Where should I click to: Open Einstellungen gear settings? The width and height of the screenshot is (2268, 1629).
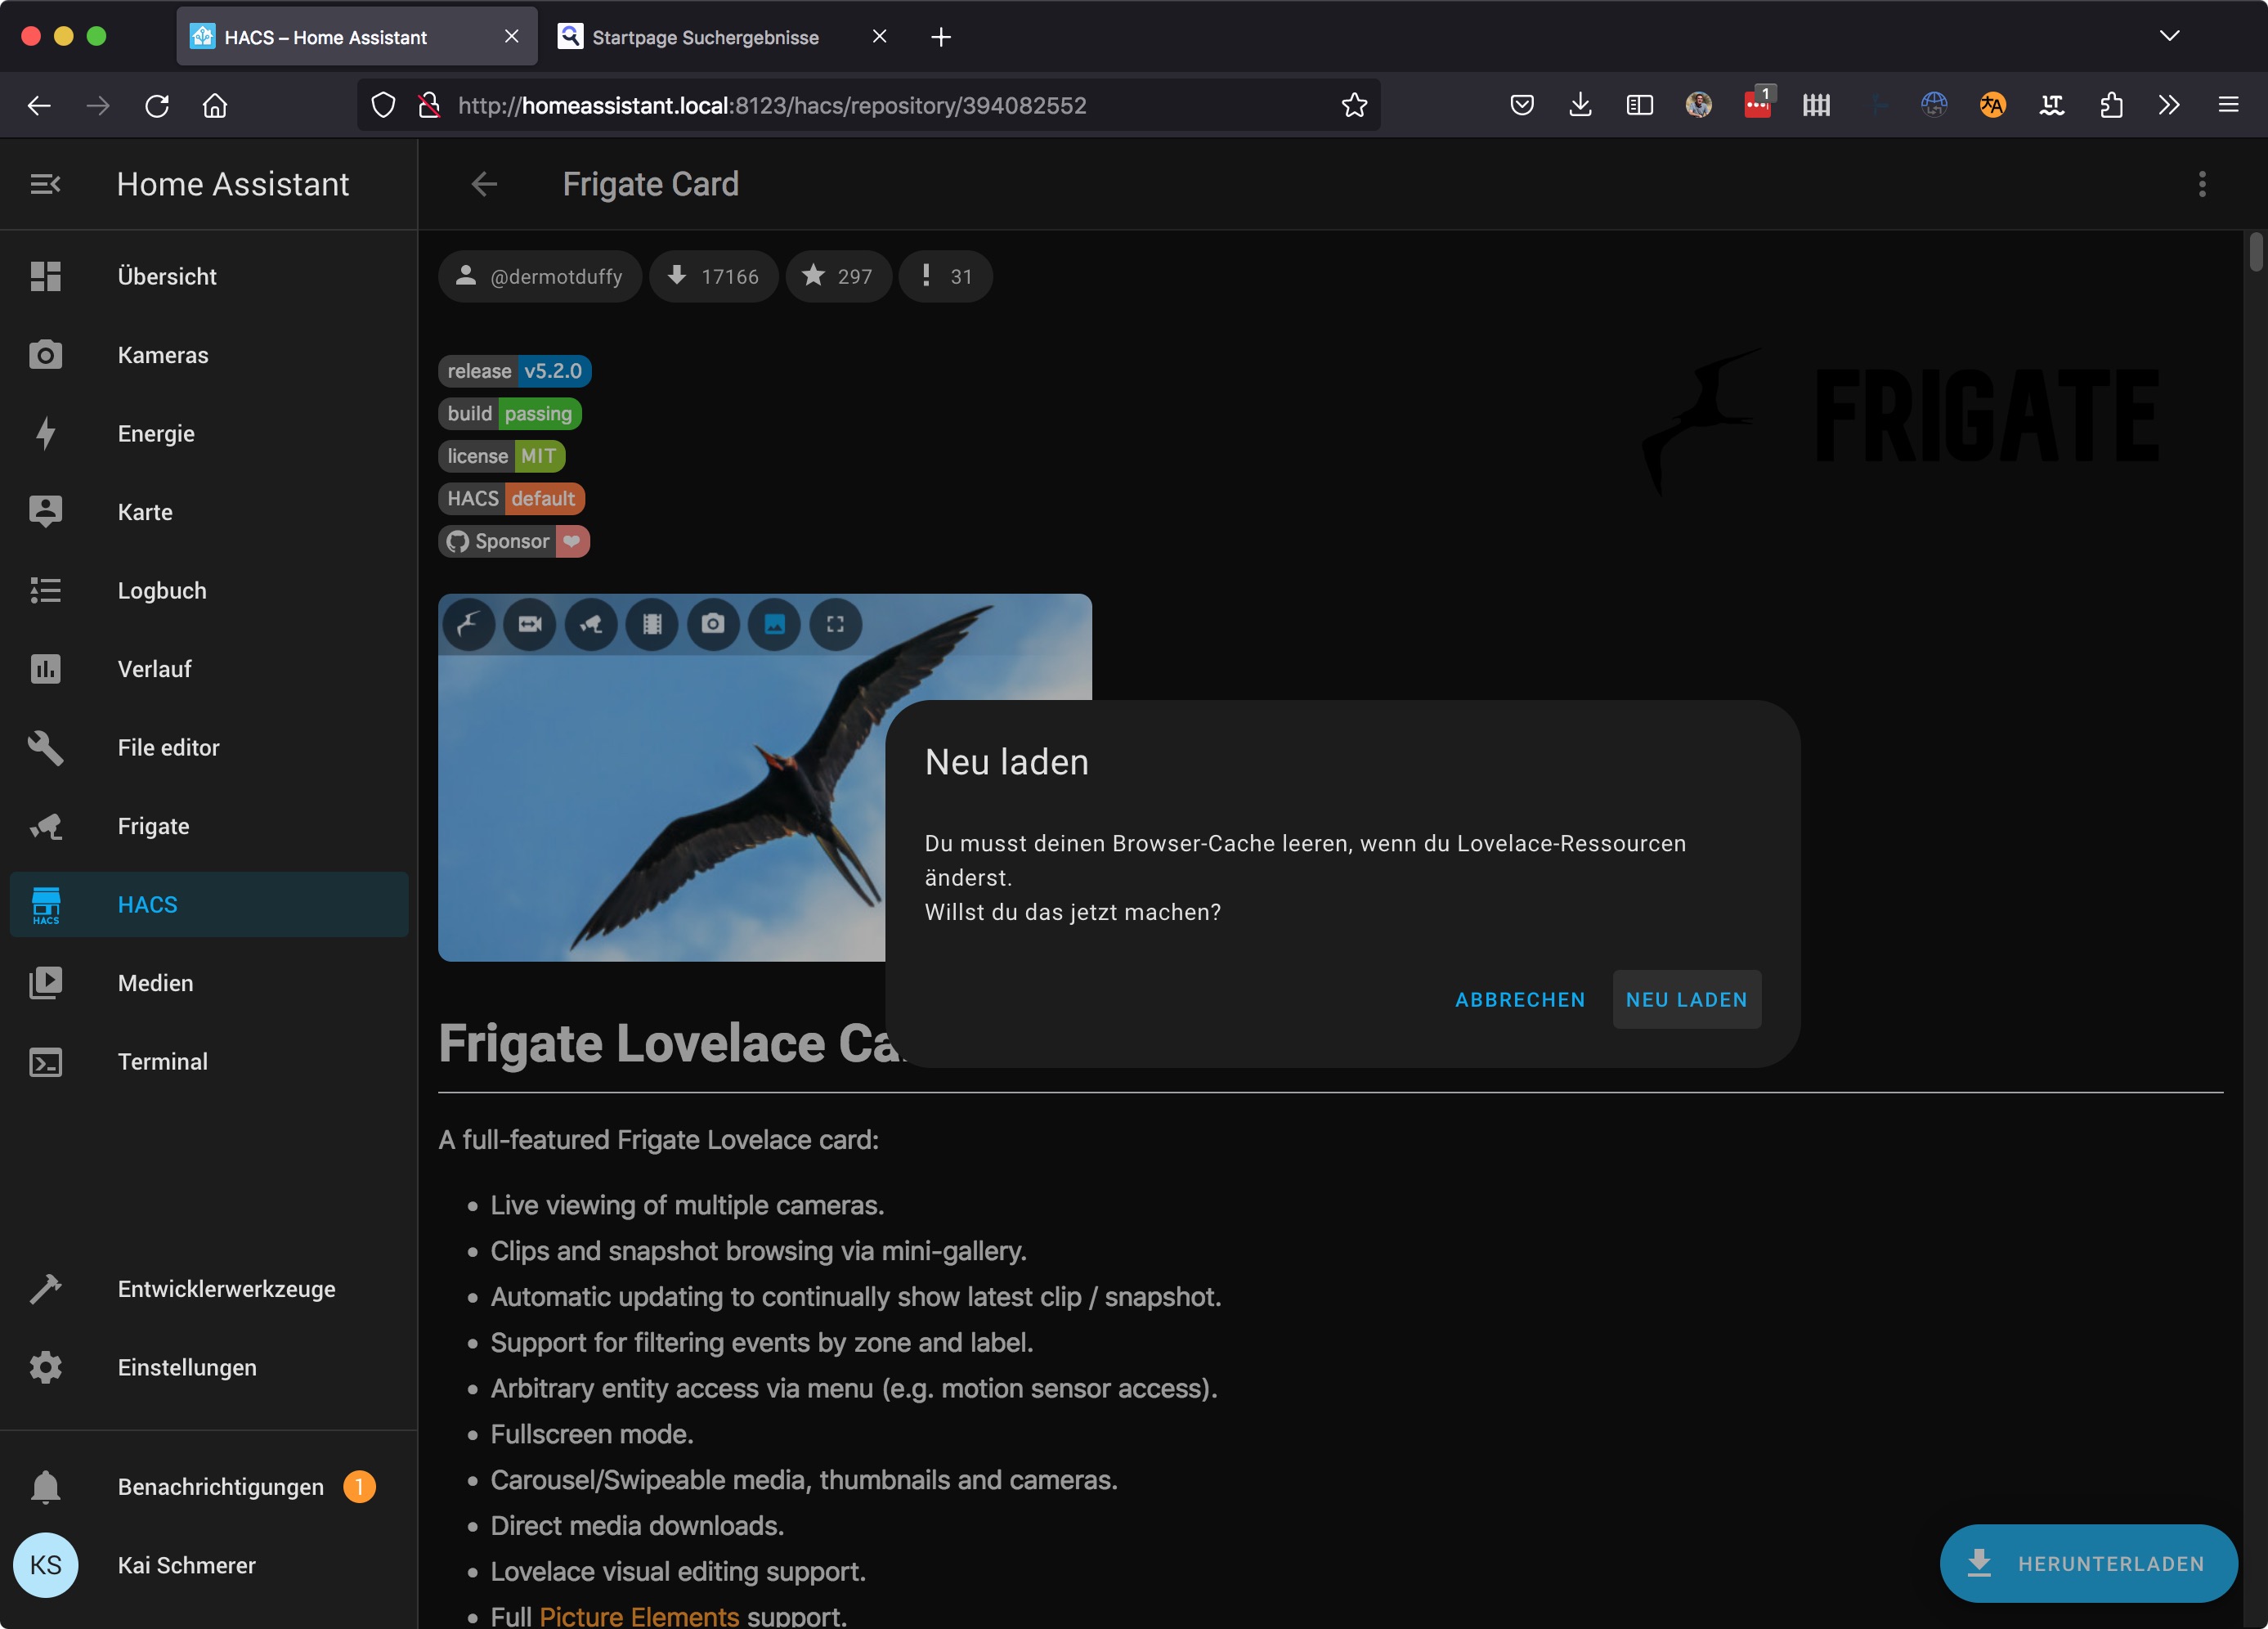pos(186,1367)
